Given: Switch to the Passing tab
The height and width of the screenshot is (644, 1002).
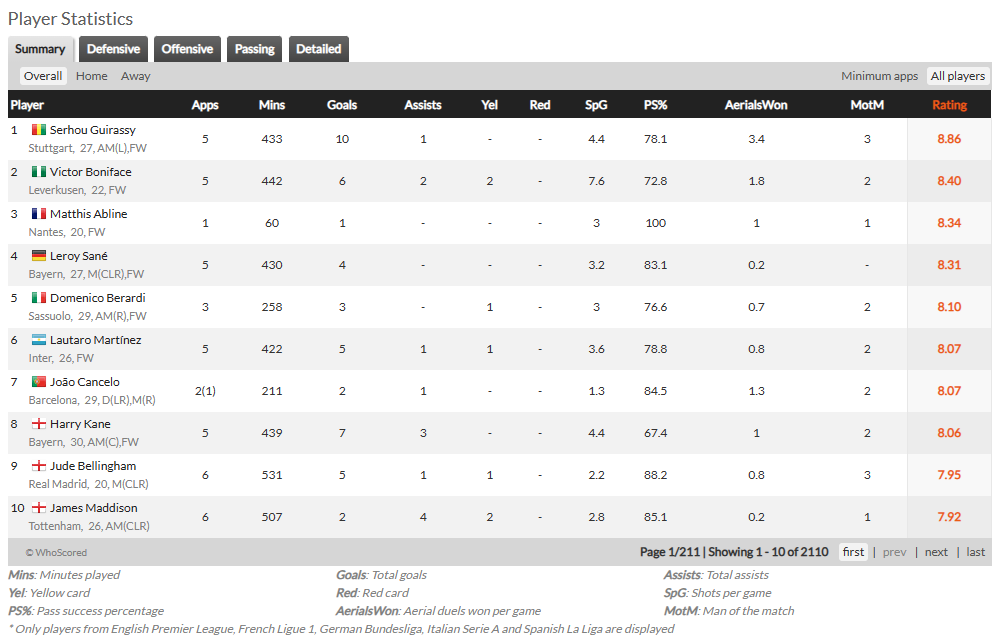Looking at the screenshot, I should [x=254, y=49].
